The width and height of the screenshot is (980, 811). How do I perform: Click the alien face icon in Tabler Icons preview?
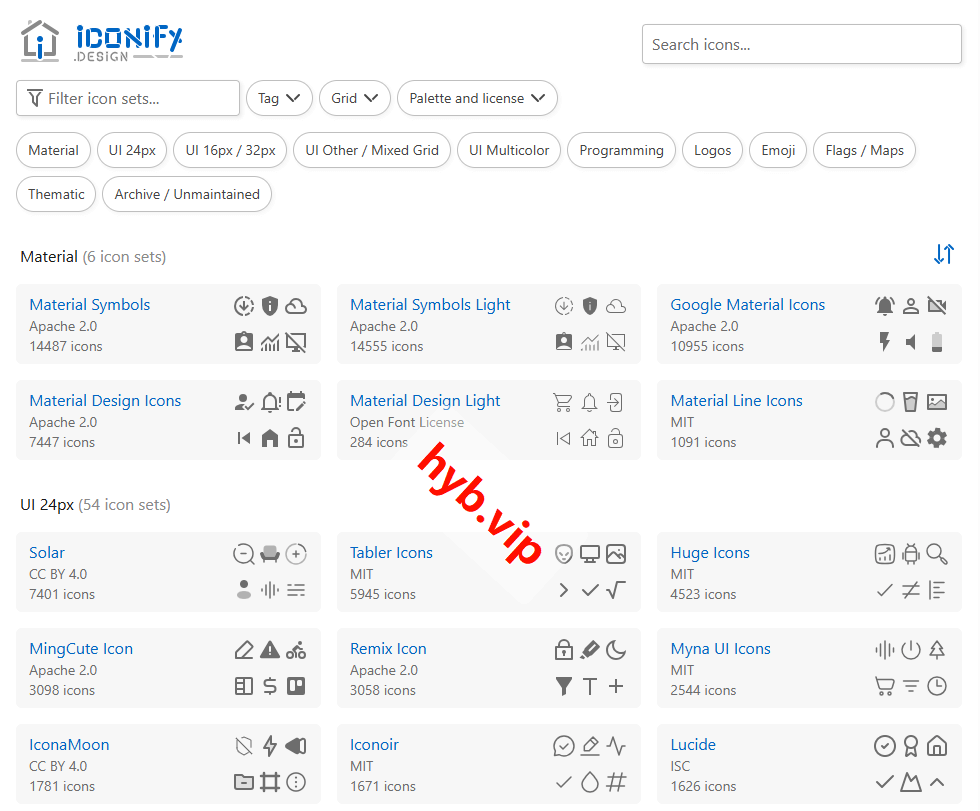563,553
